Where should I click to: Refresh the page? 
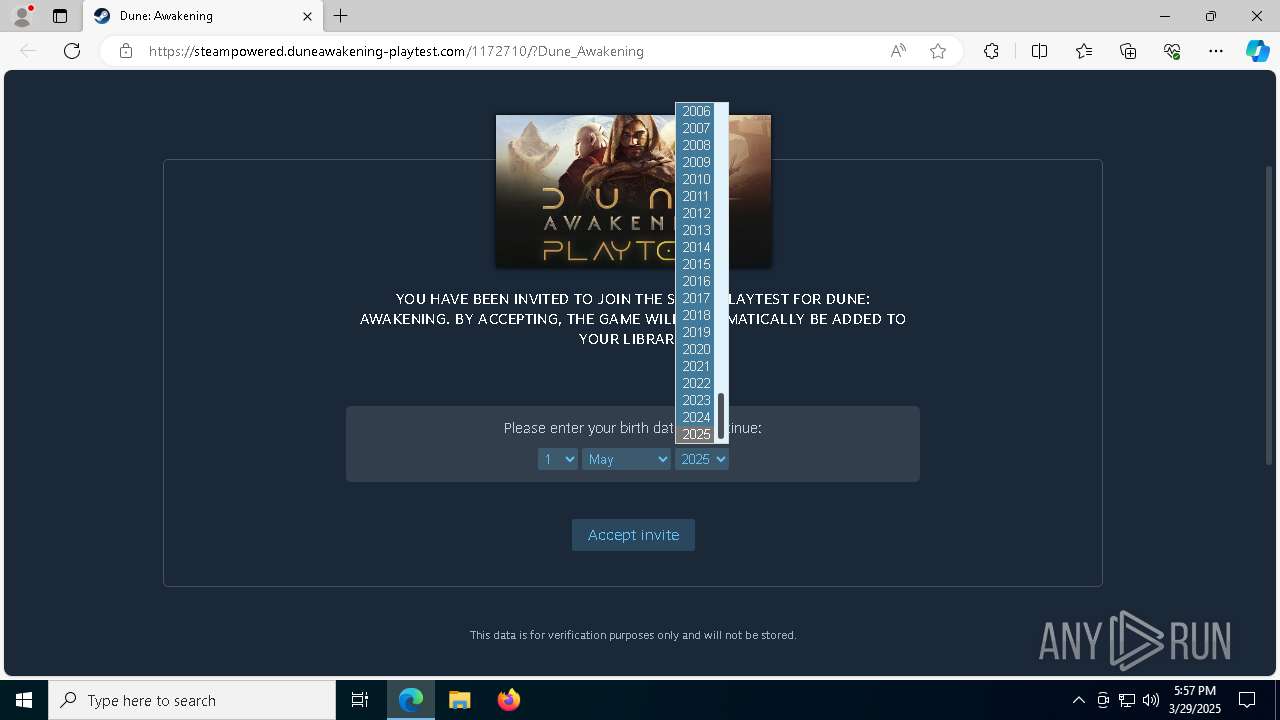tap(72, 51)
